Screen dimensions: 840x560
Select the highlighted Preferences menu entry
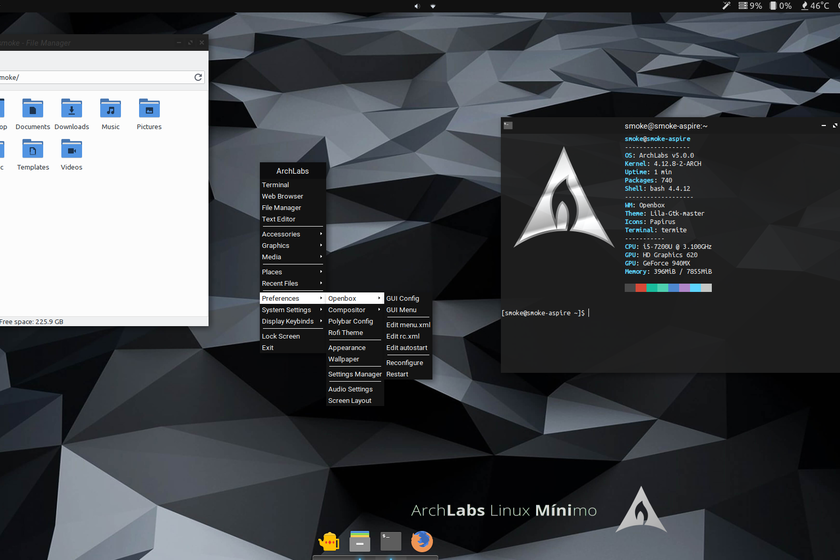[292, 298]
